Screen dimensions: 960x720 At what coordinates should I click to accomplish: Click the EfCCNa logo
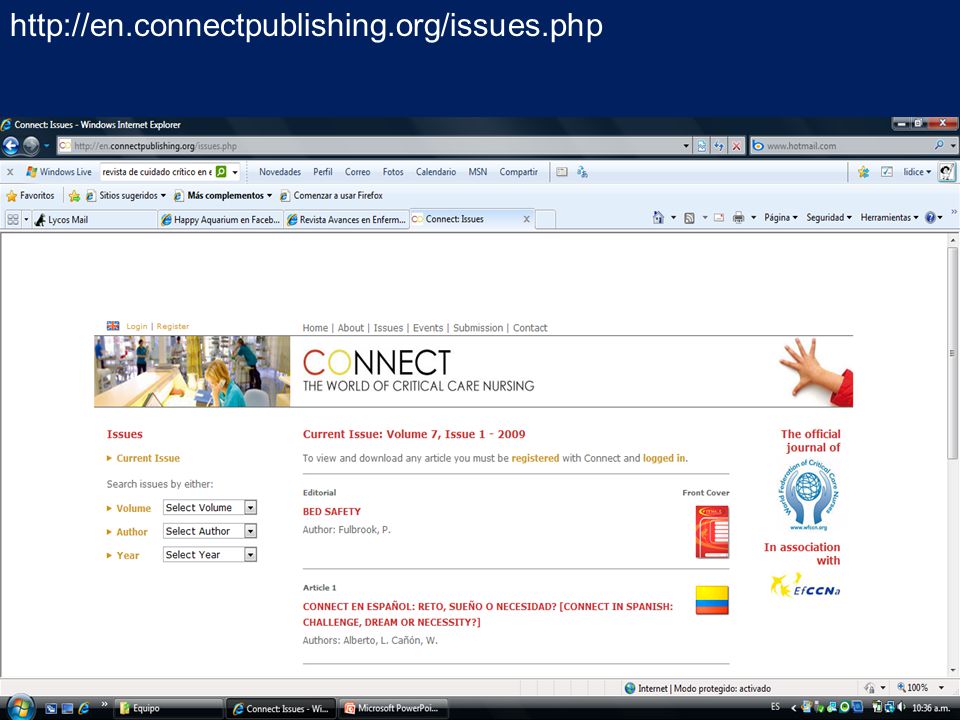(x=805, y=585)
